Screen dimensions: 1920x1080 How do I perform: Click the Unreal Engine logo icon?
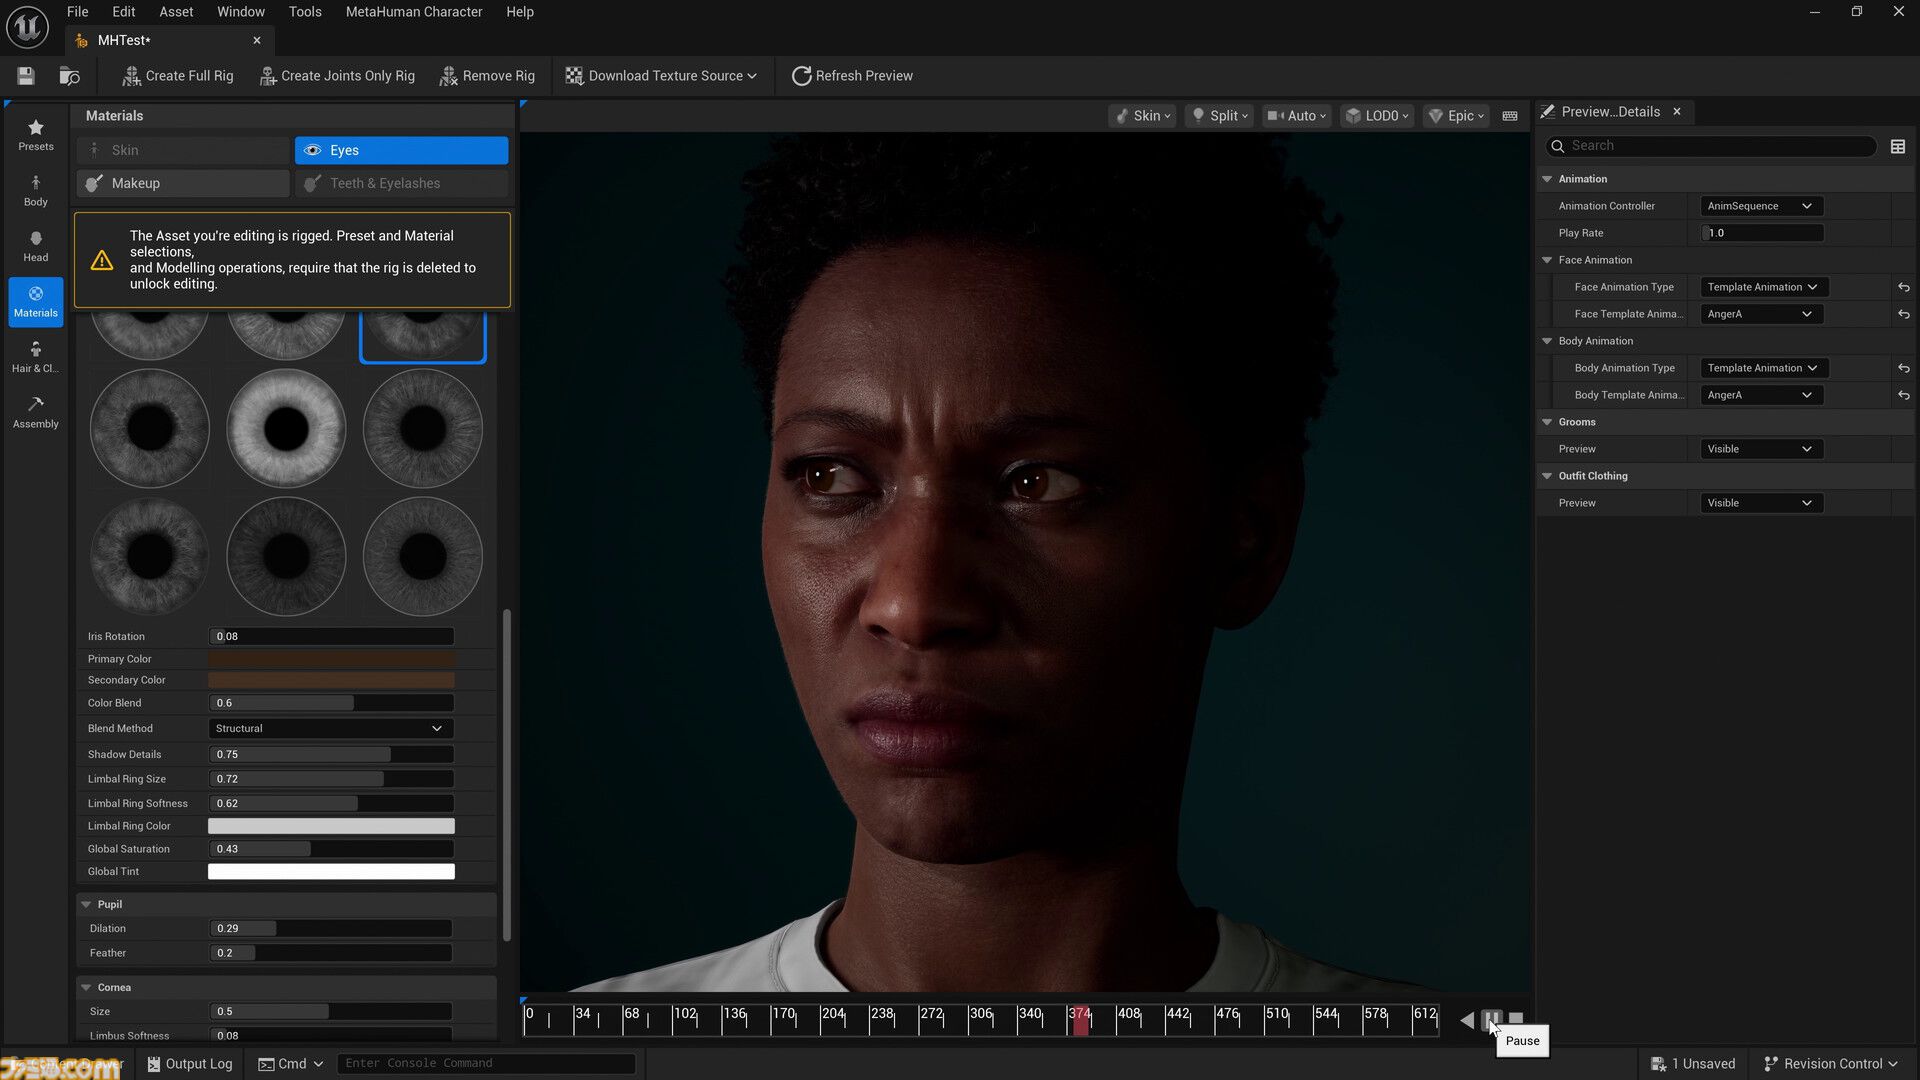(x=27, y=27)
